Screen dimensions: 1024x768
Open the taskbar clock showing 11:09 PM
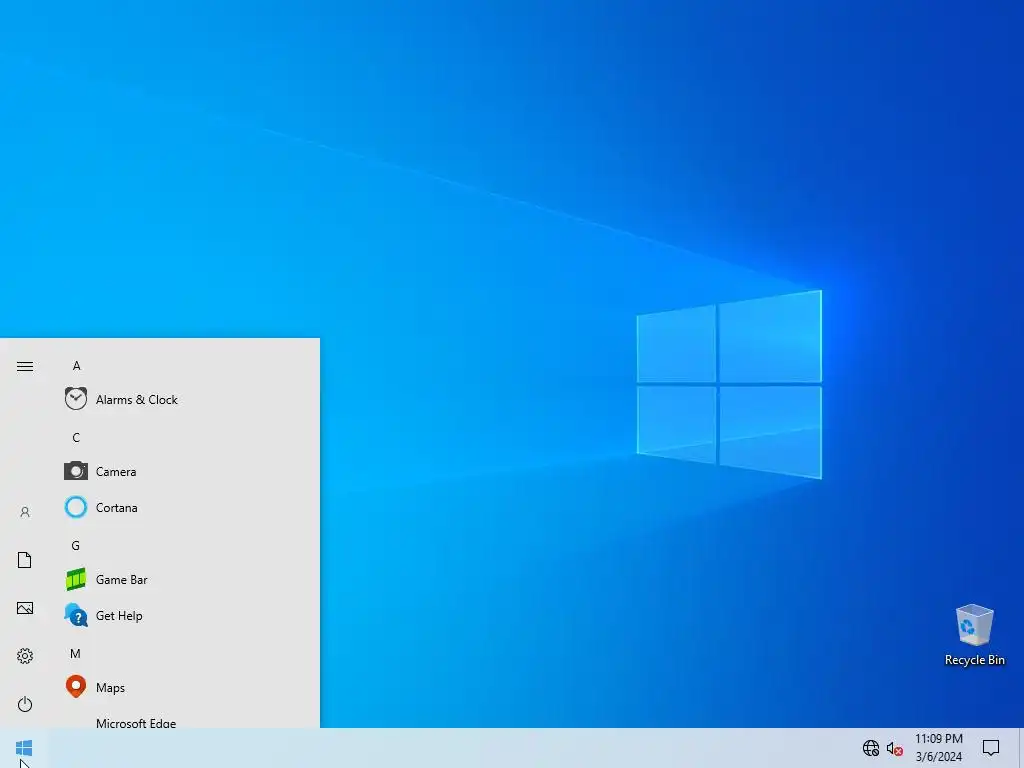(x=938, y=748)
